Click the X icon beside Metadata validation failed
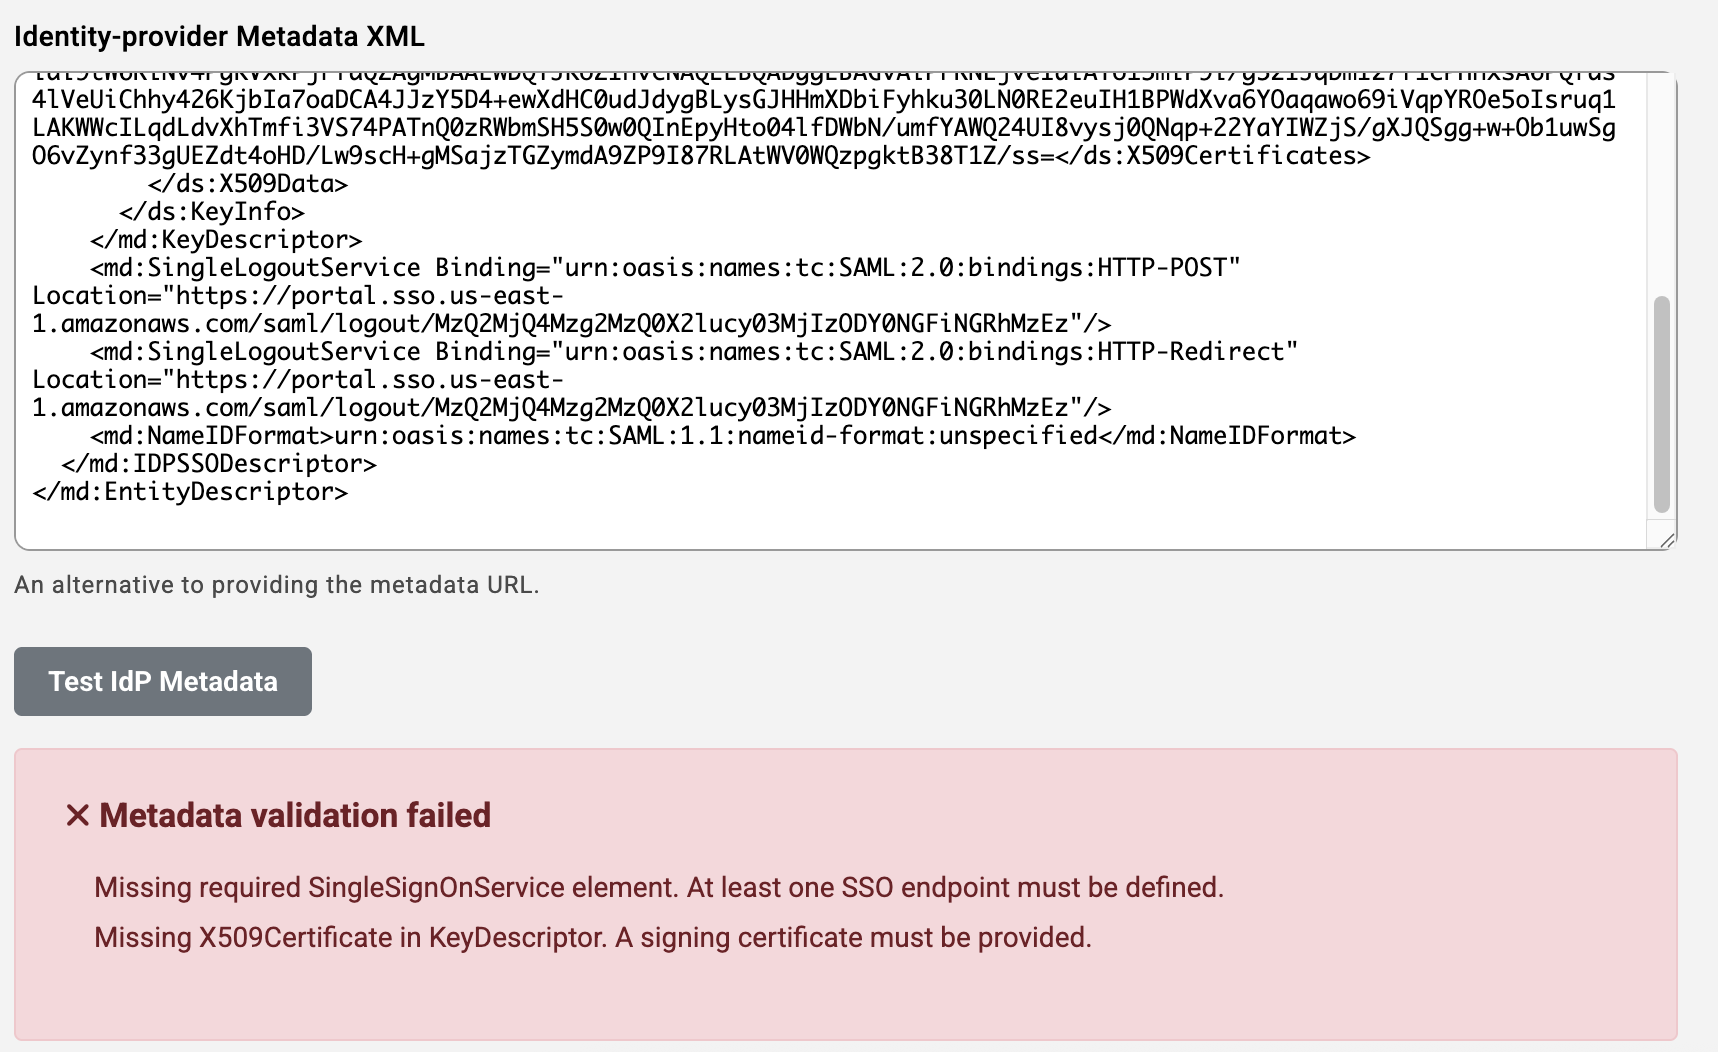 pos(77,816)
